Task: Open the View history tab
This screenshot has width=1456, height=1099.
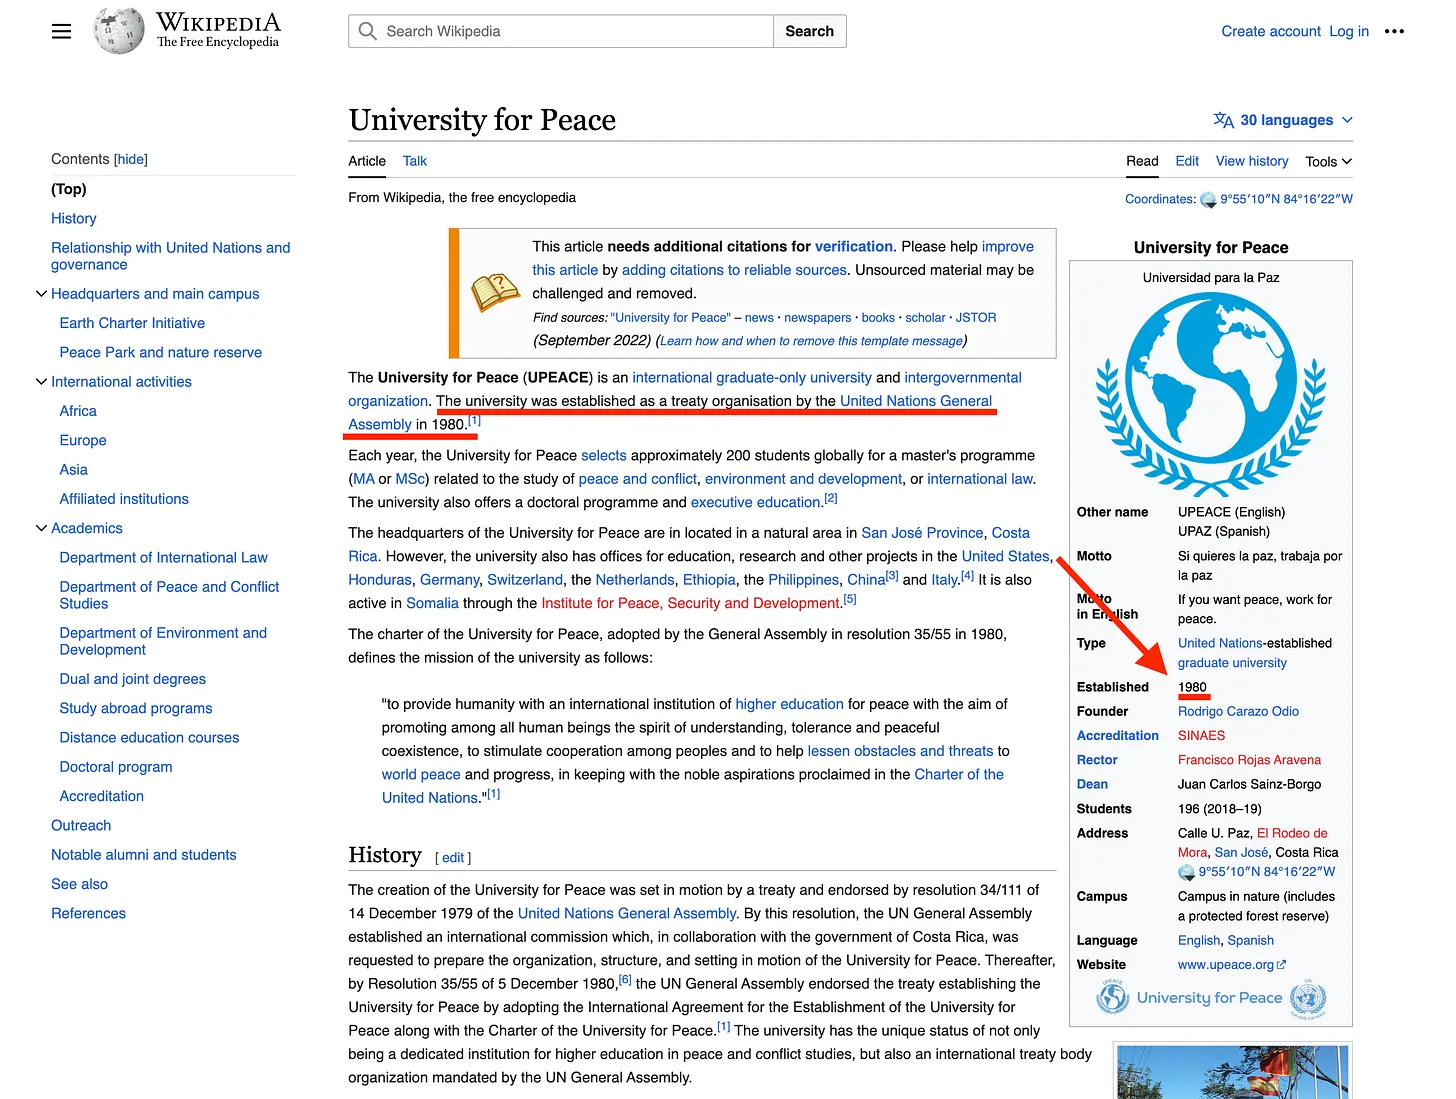Action: [1252, 161]
